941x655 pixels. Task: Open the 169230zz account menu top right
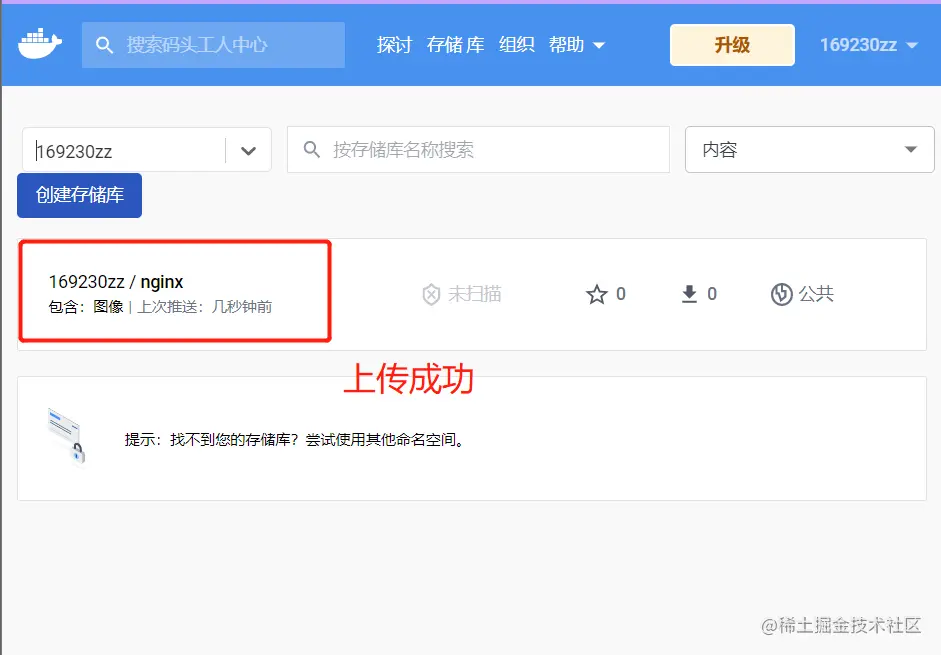tap(868, 44)
